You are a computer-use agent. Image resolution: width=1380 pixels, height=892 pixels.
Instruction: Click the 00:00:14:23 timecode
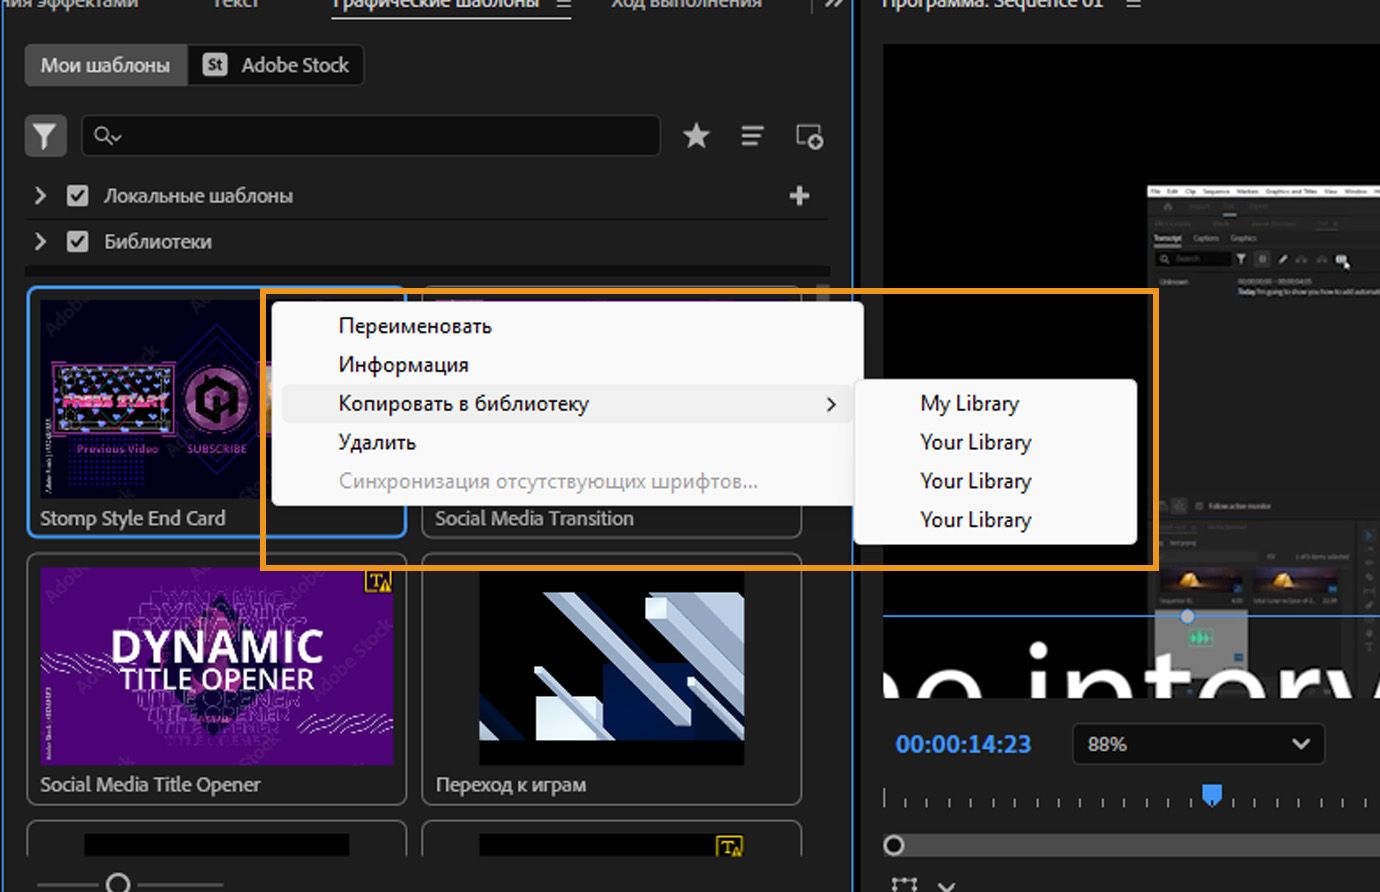963,744
